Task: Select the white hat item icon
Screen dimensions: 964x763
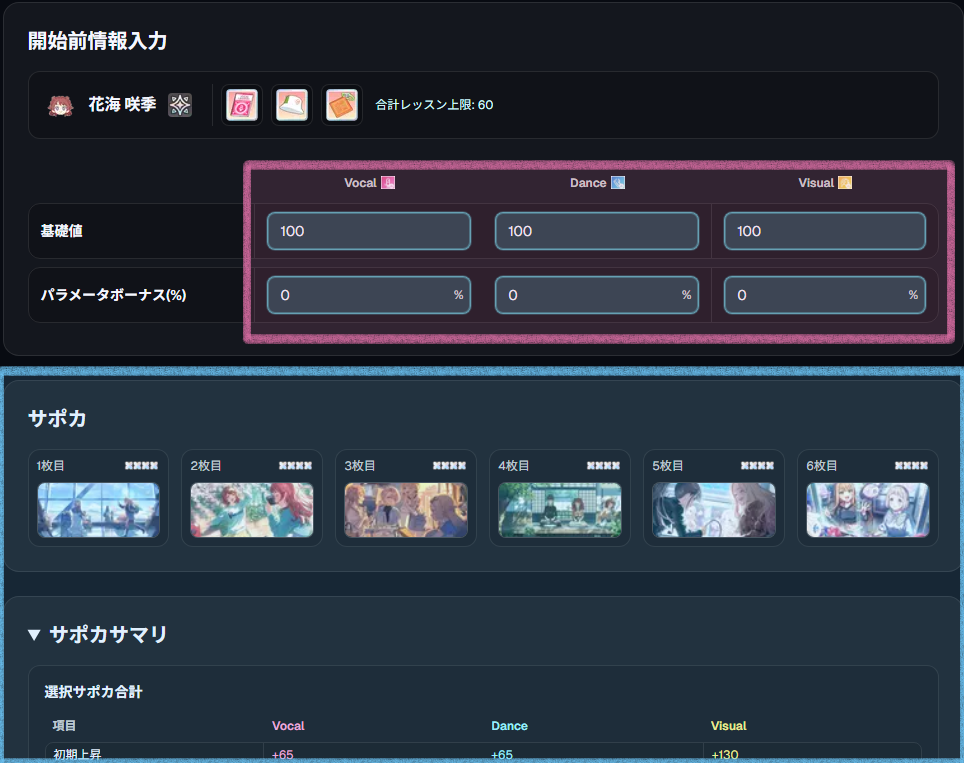Action: 292,104
